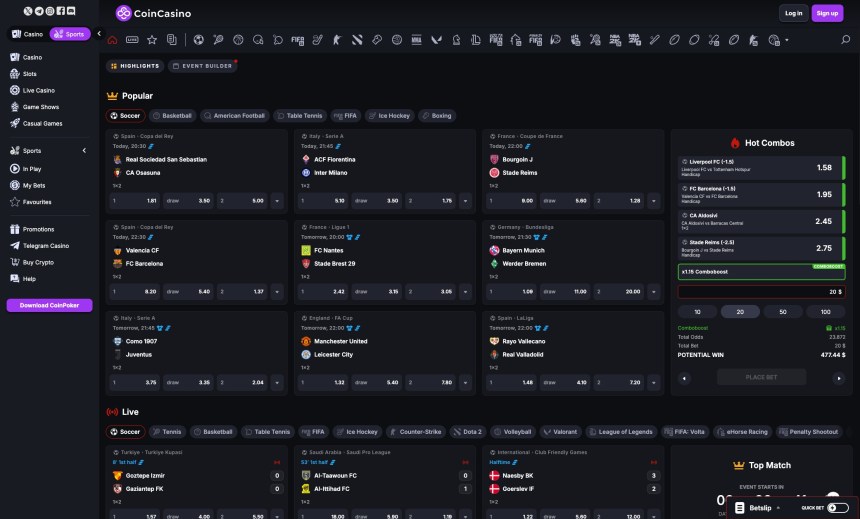Open the X social media icon
The width and height of the screenshot is (860, 519).
click(x=28, y=11)
